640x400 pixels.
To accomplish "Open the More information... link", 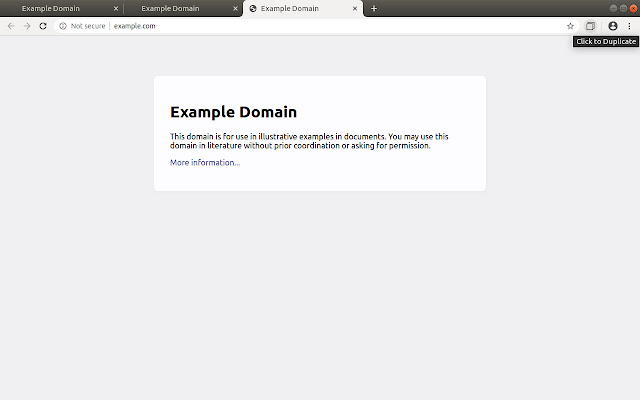I will tap(205, 162).
